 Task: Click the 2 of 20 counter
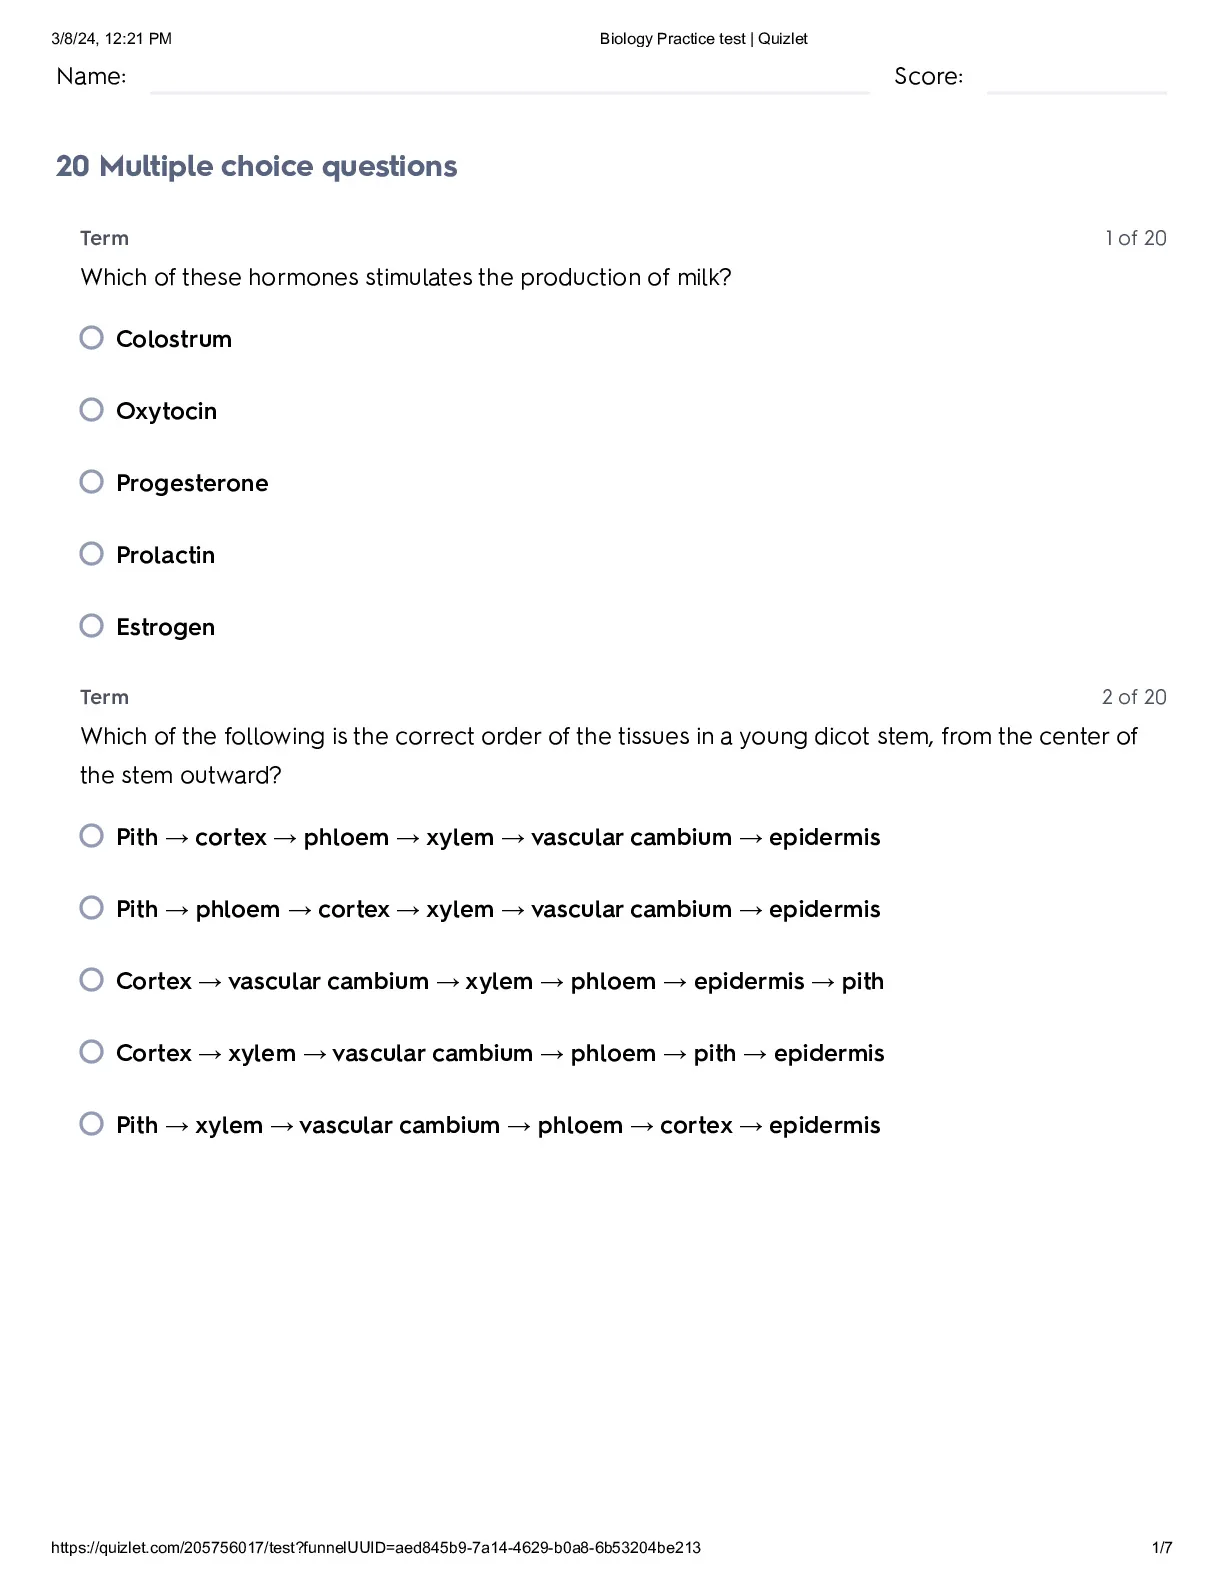pyautogui.click(x=1134, y=697)
